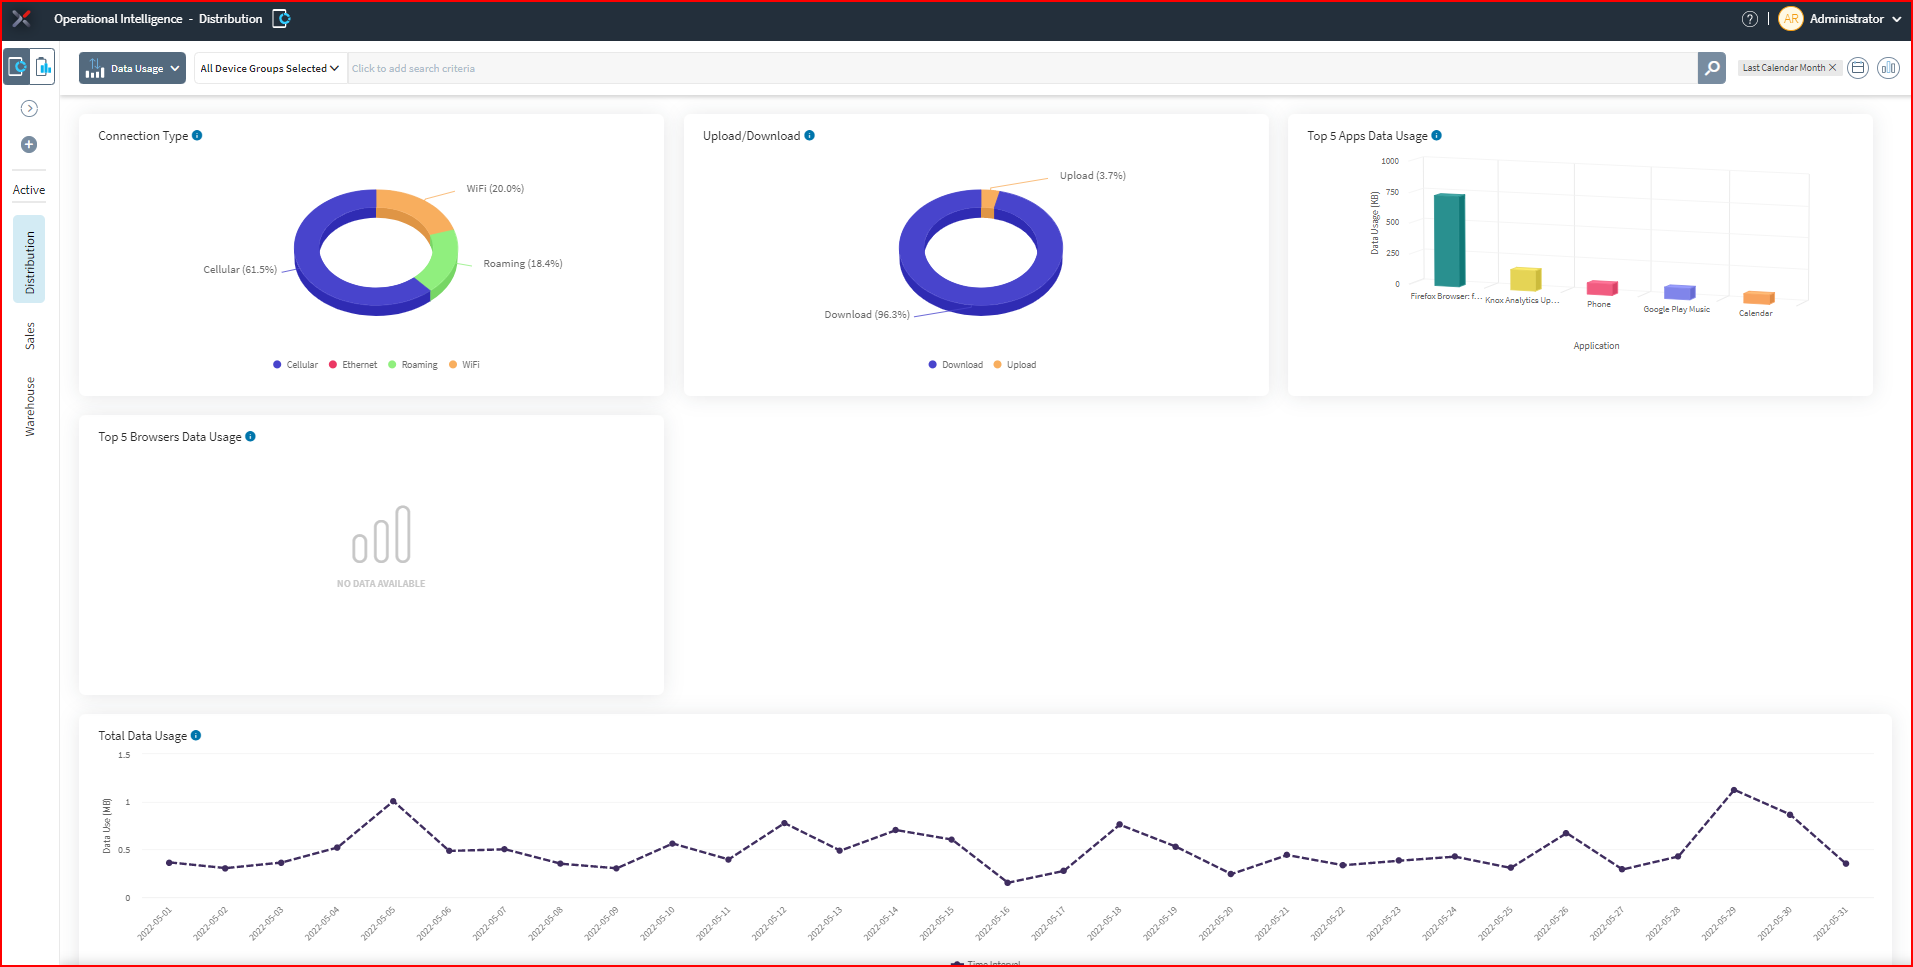The image size is (1913, 967).
Task: Click the search criteria input field
Action: point(1022,68)
